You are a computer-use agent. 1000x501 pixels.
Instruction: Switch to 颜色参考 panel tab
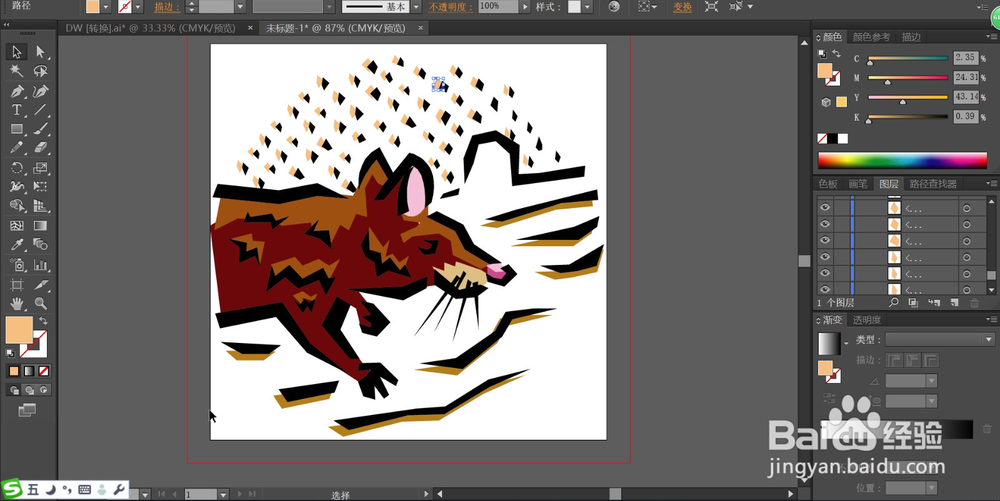click(871, 37)
